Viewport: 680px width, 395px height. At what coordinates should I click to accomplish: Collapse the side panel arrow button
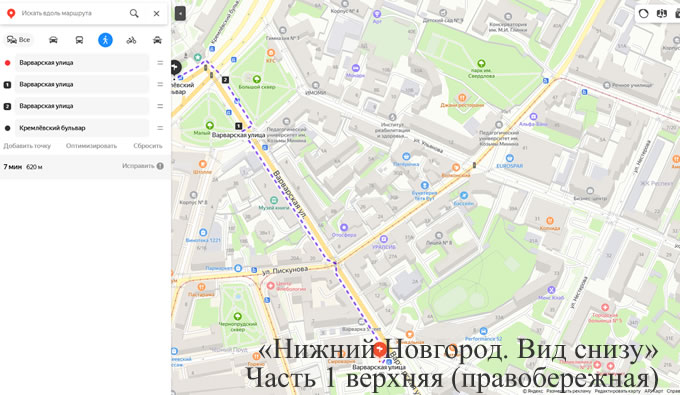click(180, 13)
